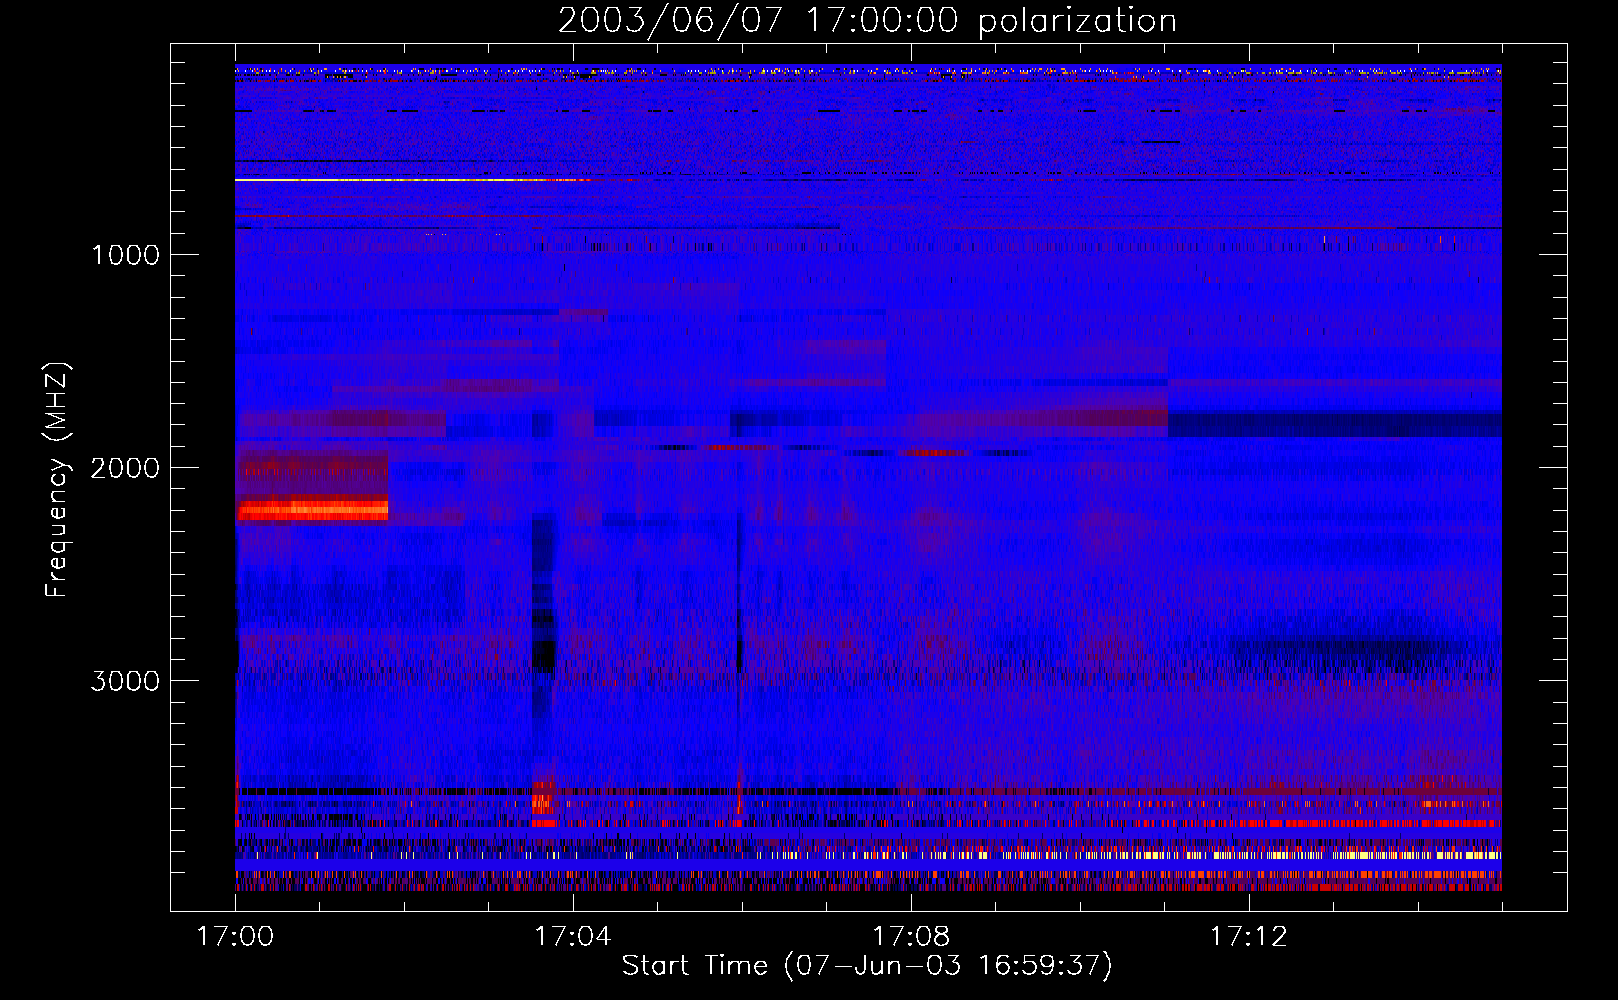
Task: Click the 17:12 time tick label
Action: pyautogui.click(x=1249, y=936)
